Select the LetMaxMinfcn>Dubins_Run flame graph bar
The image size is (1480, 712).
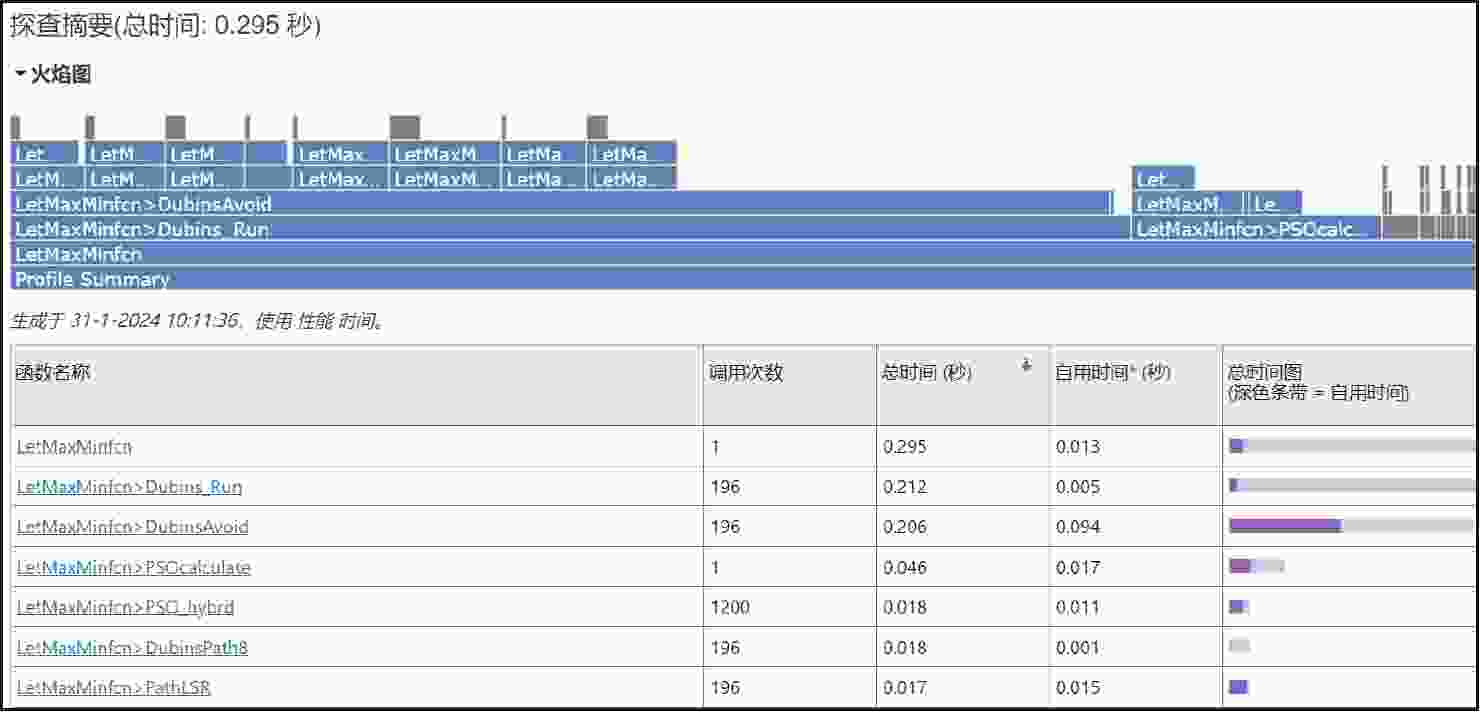[x=570, y=229]
